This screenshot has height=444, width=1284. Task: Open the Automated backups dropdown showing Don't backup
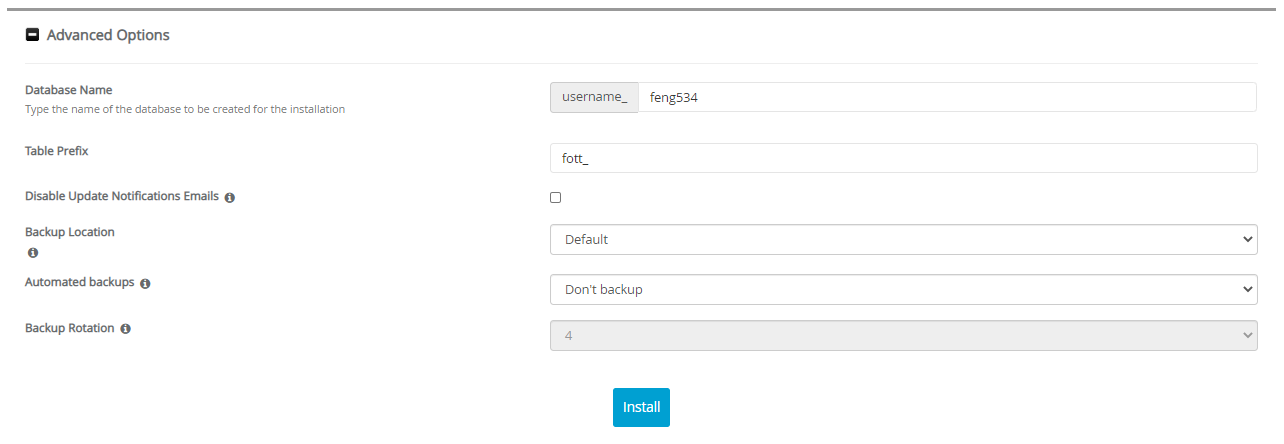point(903,290)
